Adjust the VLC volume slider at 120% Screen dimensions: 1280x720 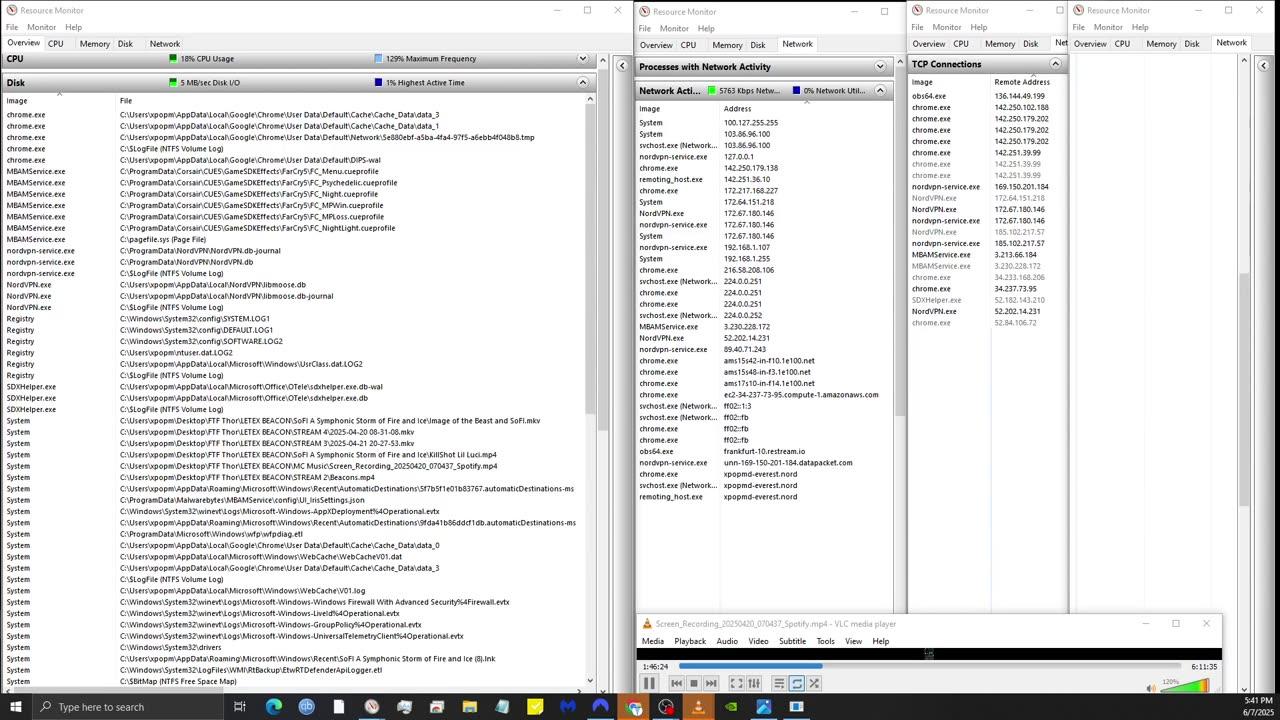tap(1185, 686)
